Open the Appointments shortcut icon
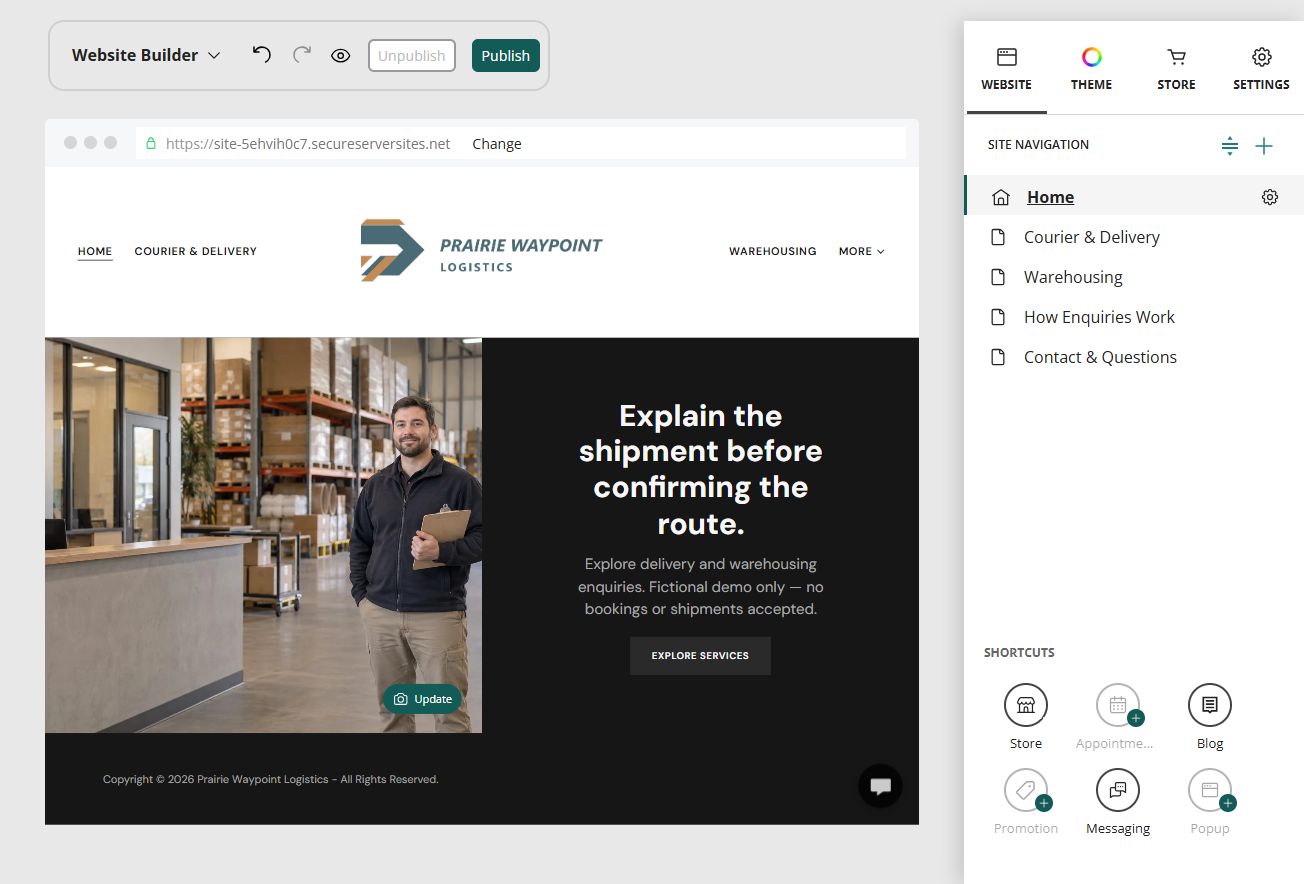Viewport: 1304px width, 884px height. (1118, 705)
